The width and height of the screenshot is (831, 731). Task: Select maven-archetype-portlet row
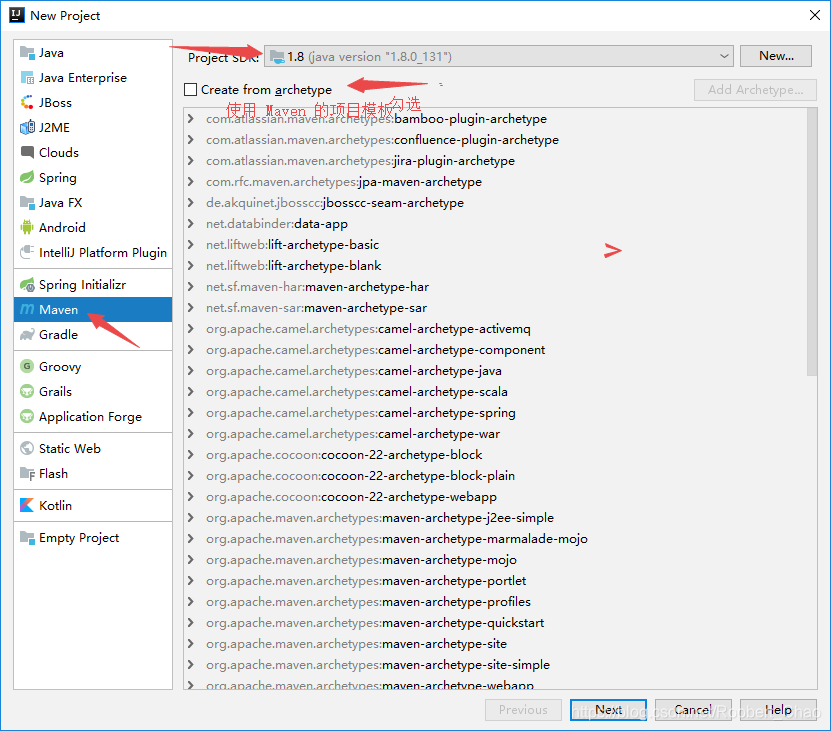point(495,580)
